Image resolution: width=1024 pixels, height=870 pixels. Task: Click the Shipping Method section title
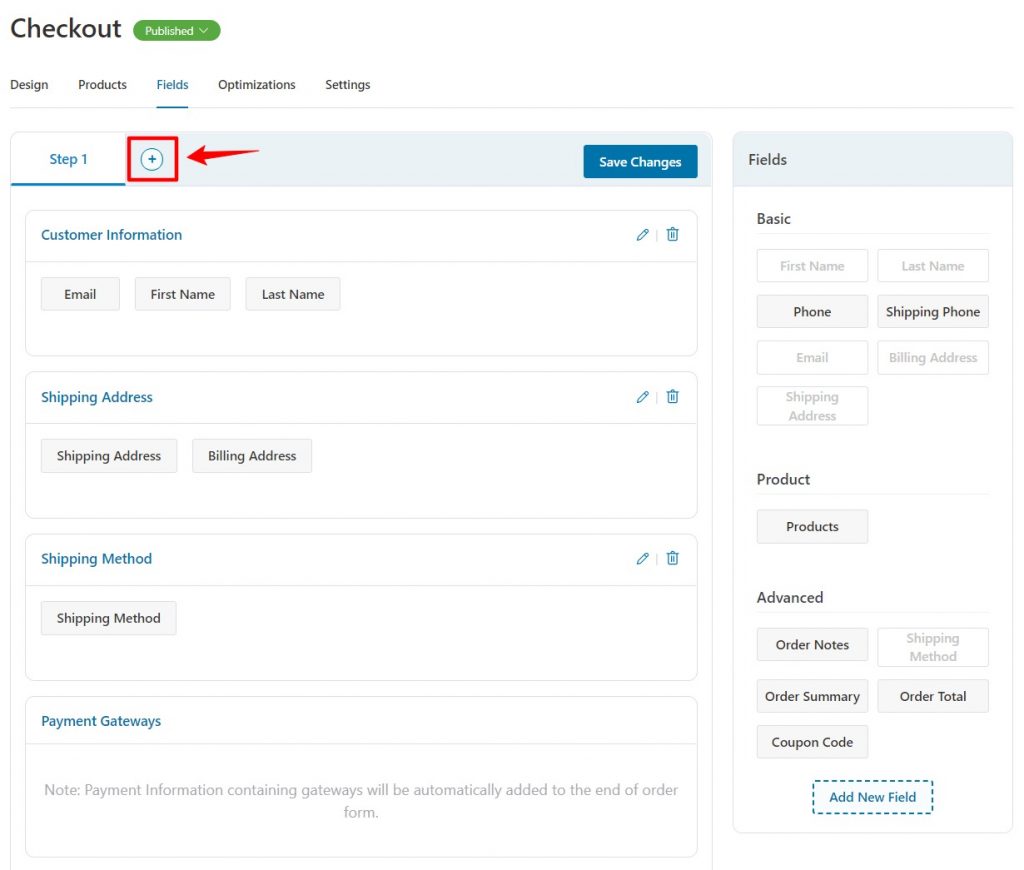(97, 558)
